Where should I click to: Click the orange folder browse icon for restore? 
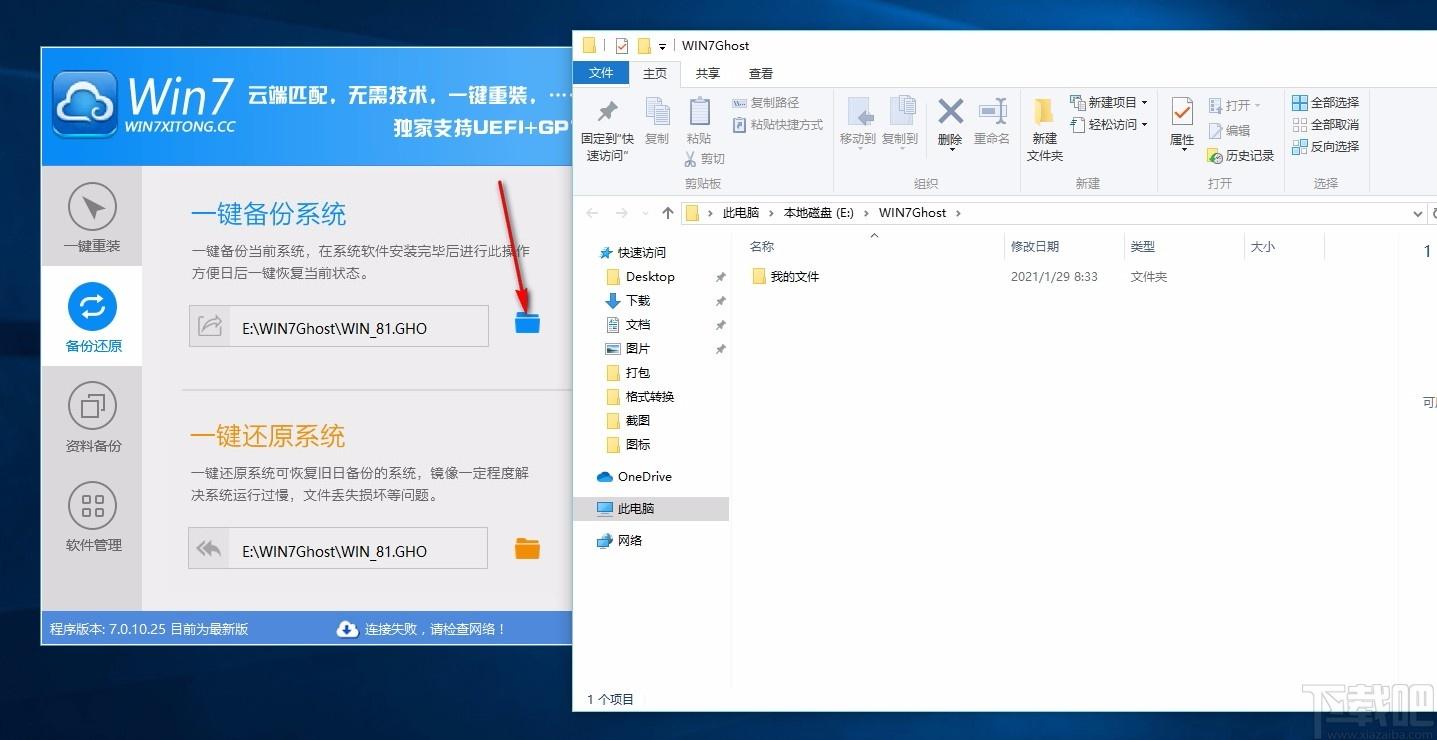click(527, 548)
